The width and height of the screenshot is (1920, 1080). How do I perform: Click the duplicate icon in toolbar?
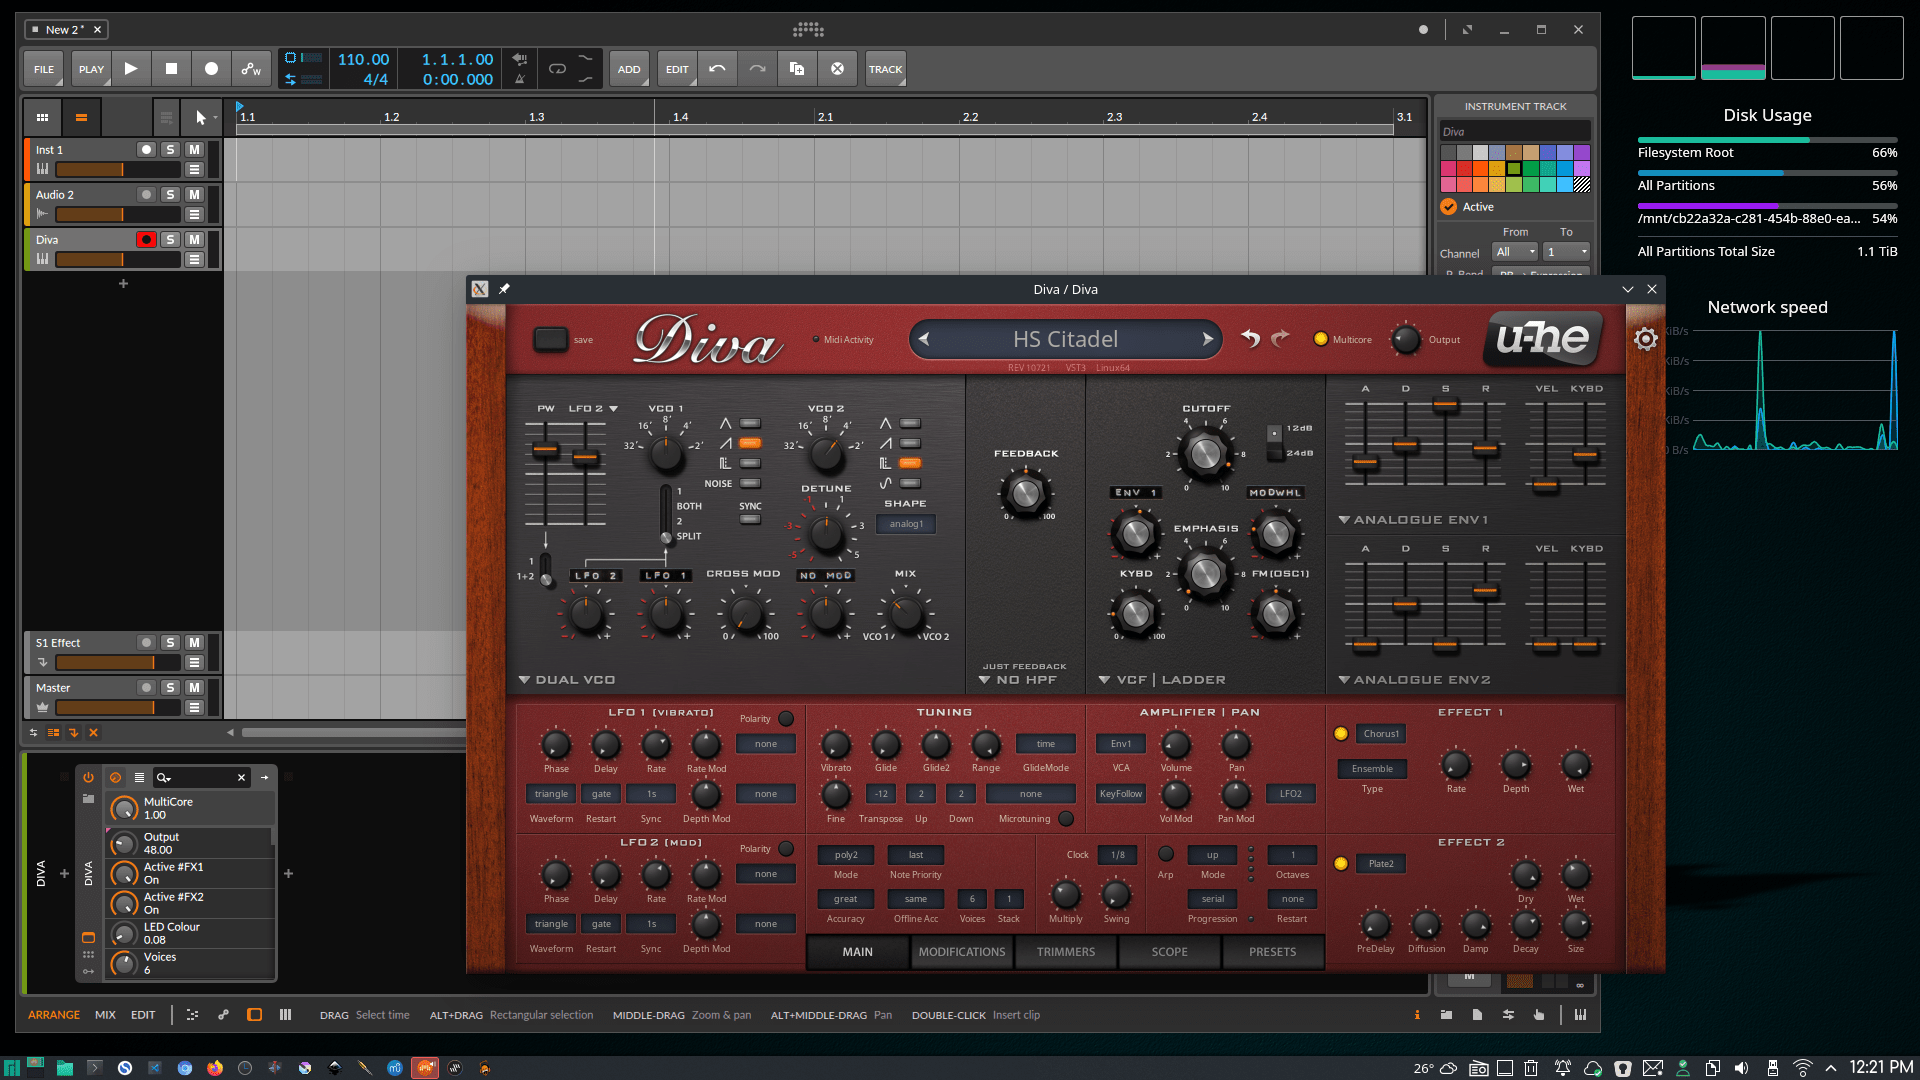pos(797,69)
